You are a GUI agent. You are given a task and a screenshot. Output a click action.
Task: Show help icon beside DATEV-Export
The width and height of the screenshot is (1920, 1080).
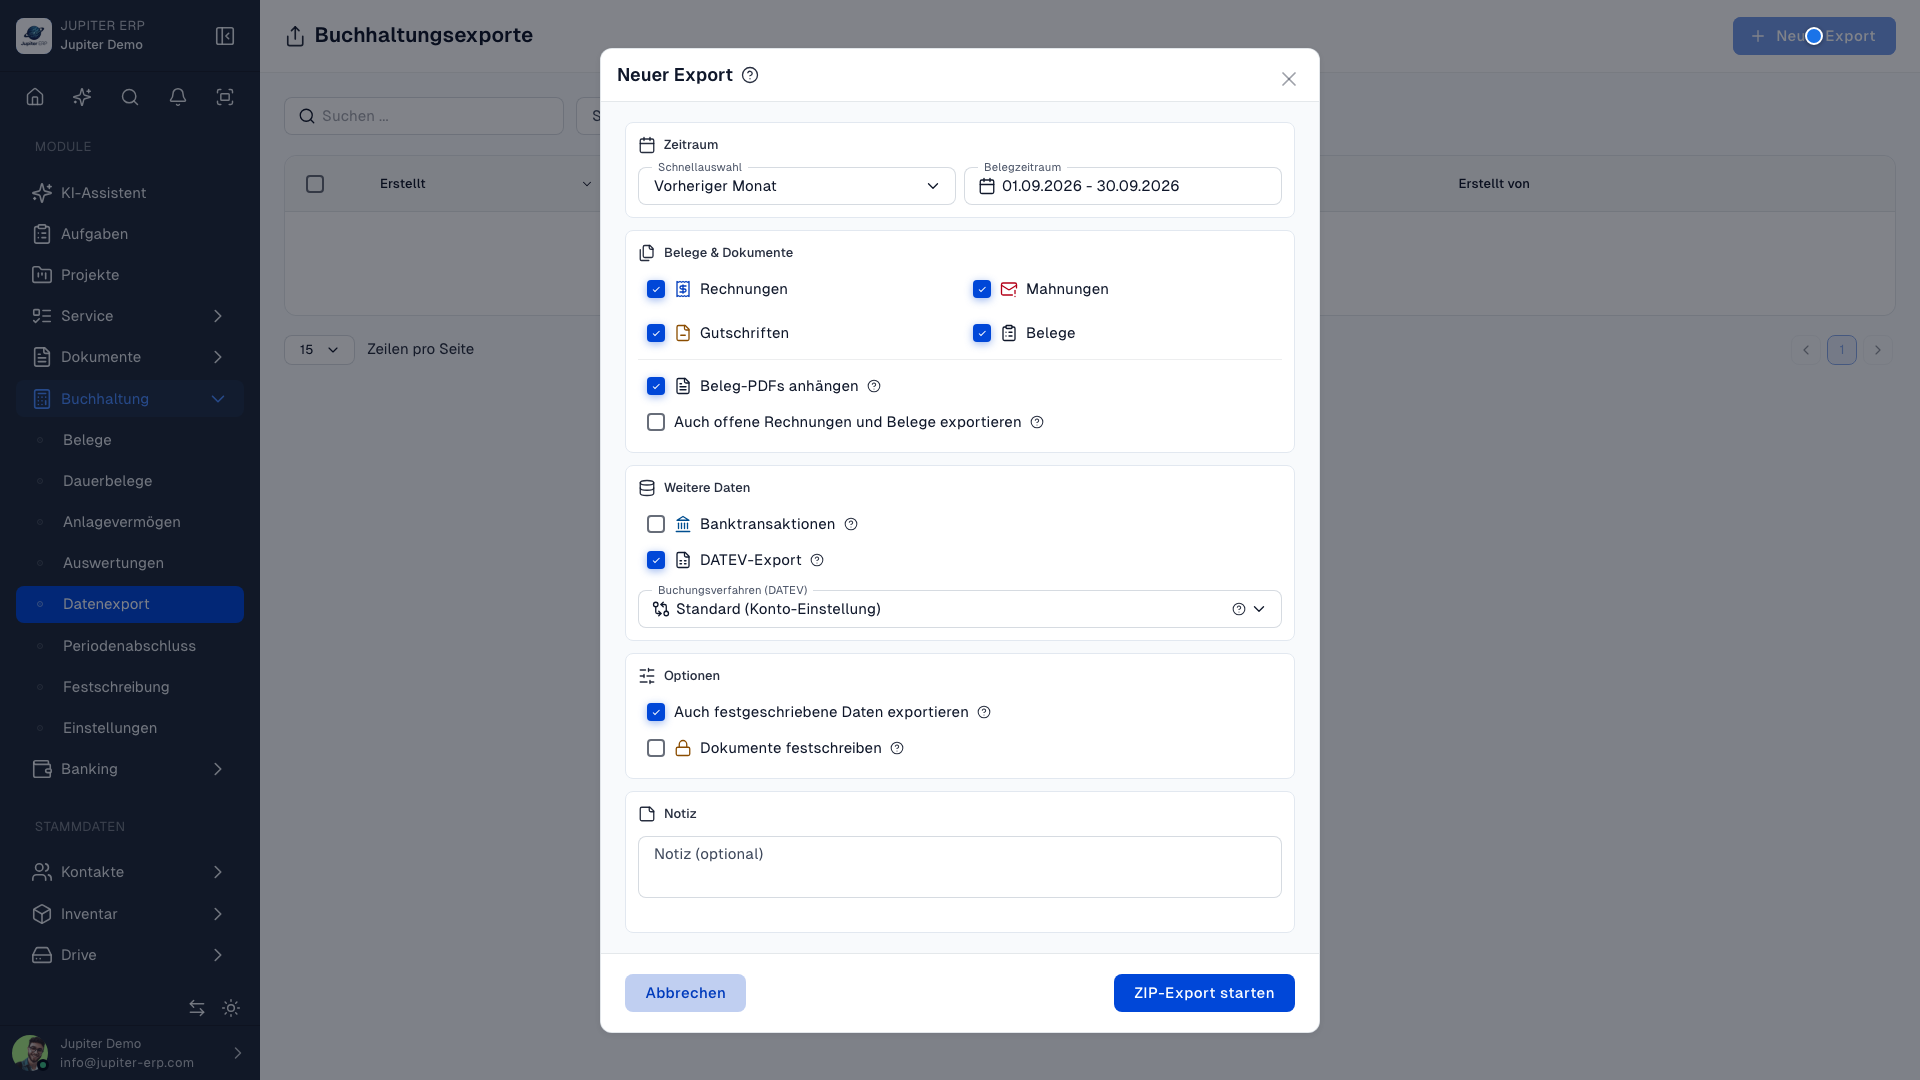click(x=817, y=560)
